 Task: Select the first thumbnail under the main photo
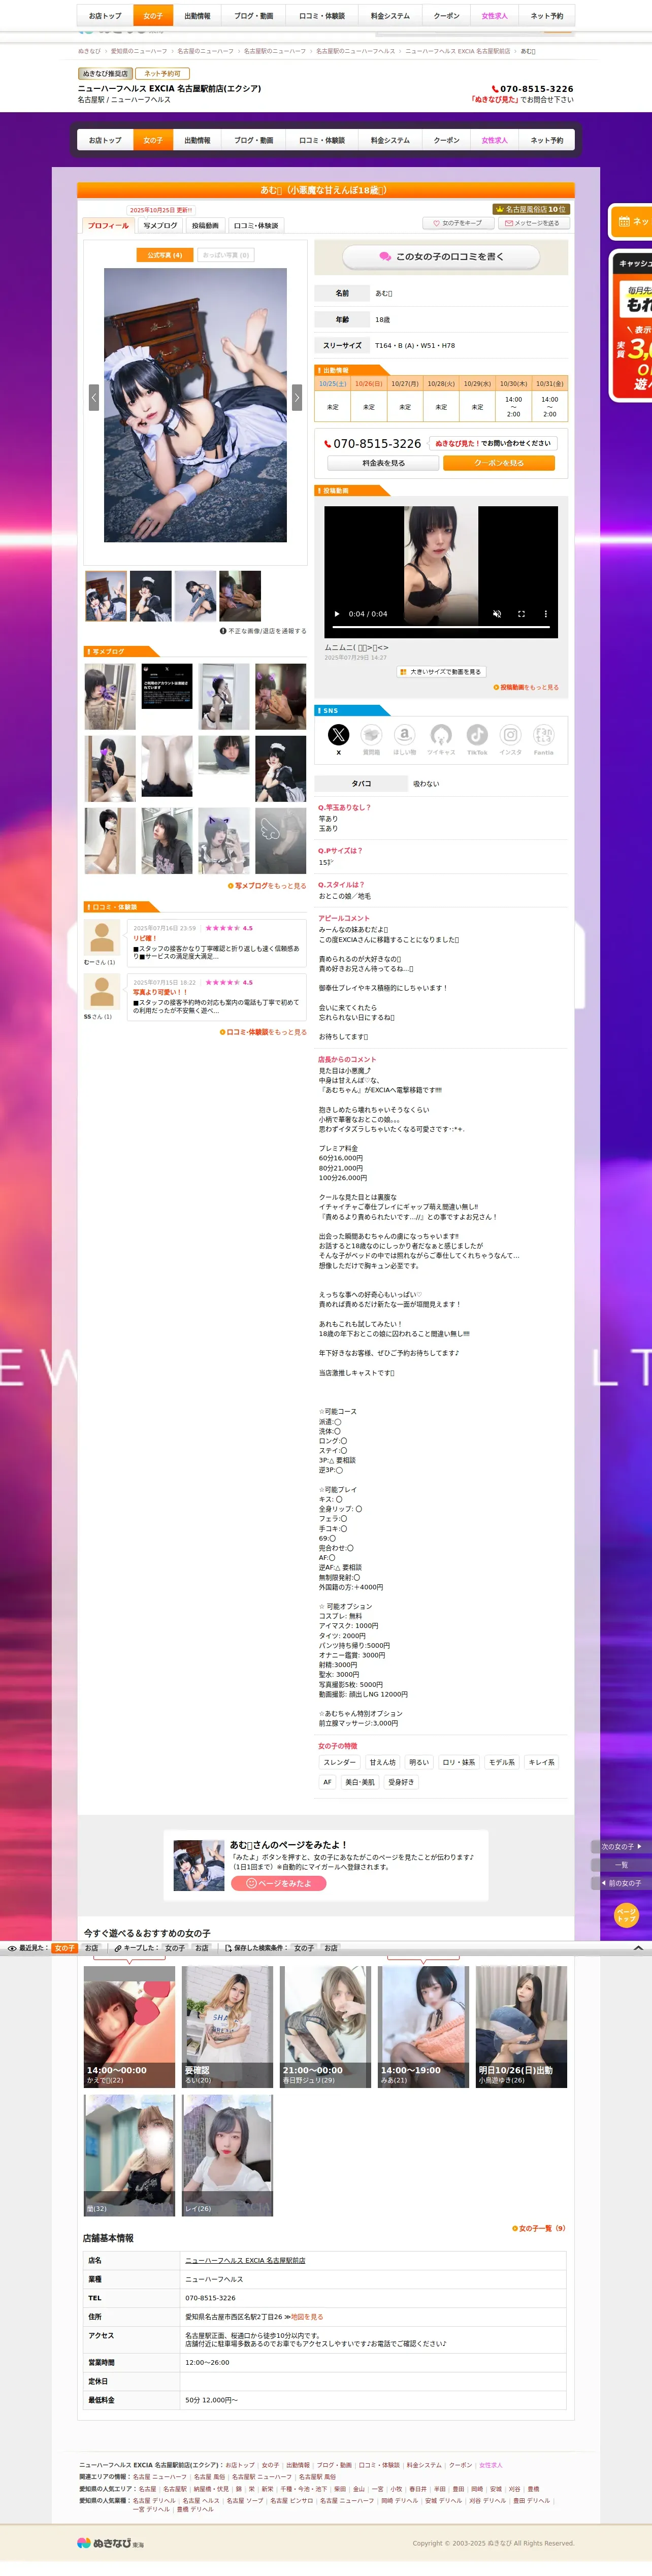(105, 596)
